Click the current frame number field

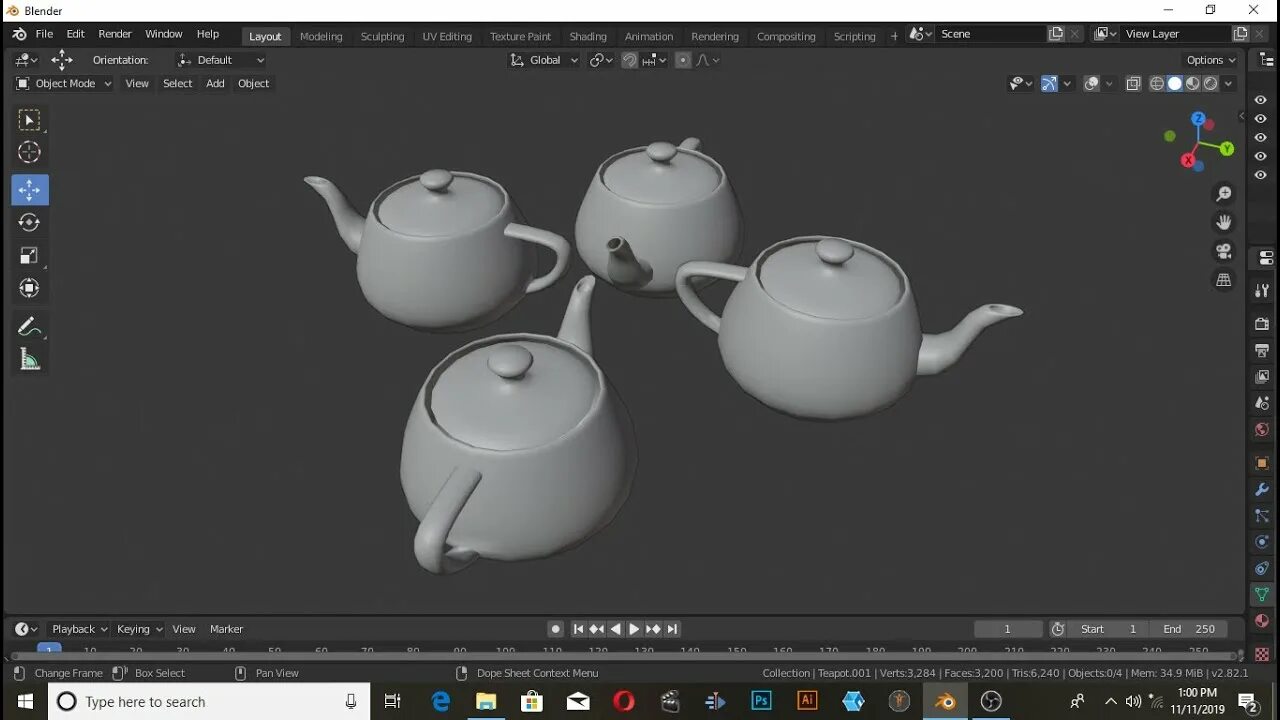point(1008,629)
